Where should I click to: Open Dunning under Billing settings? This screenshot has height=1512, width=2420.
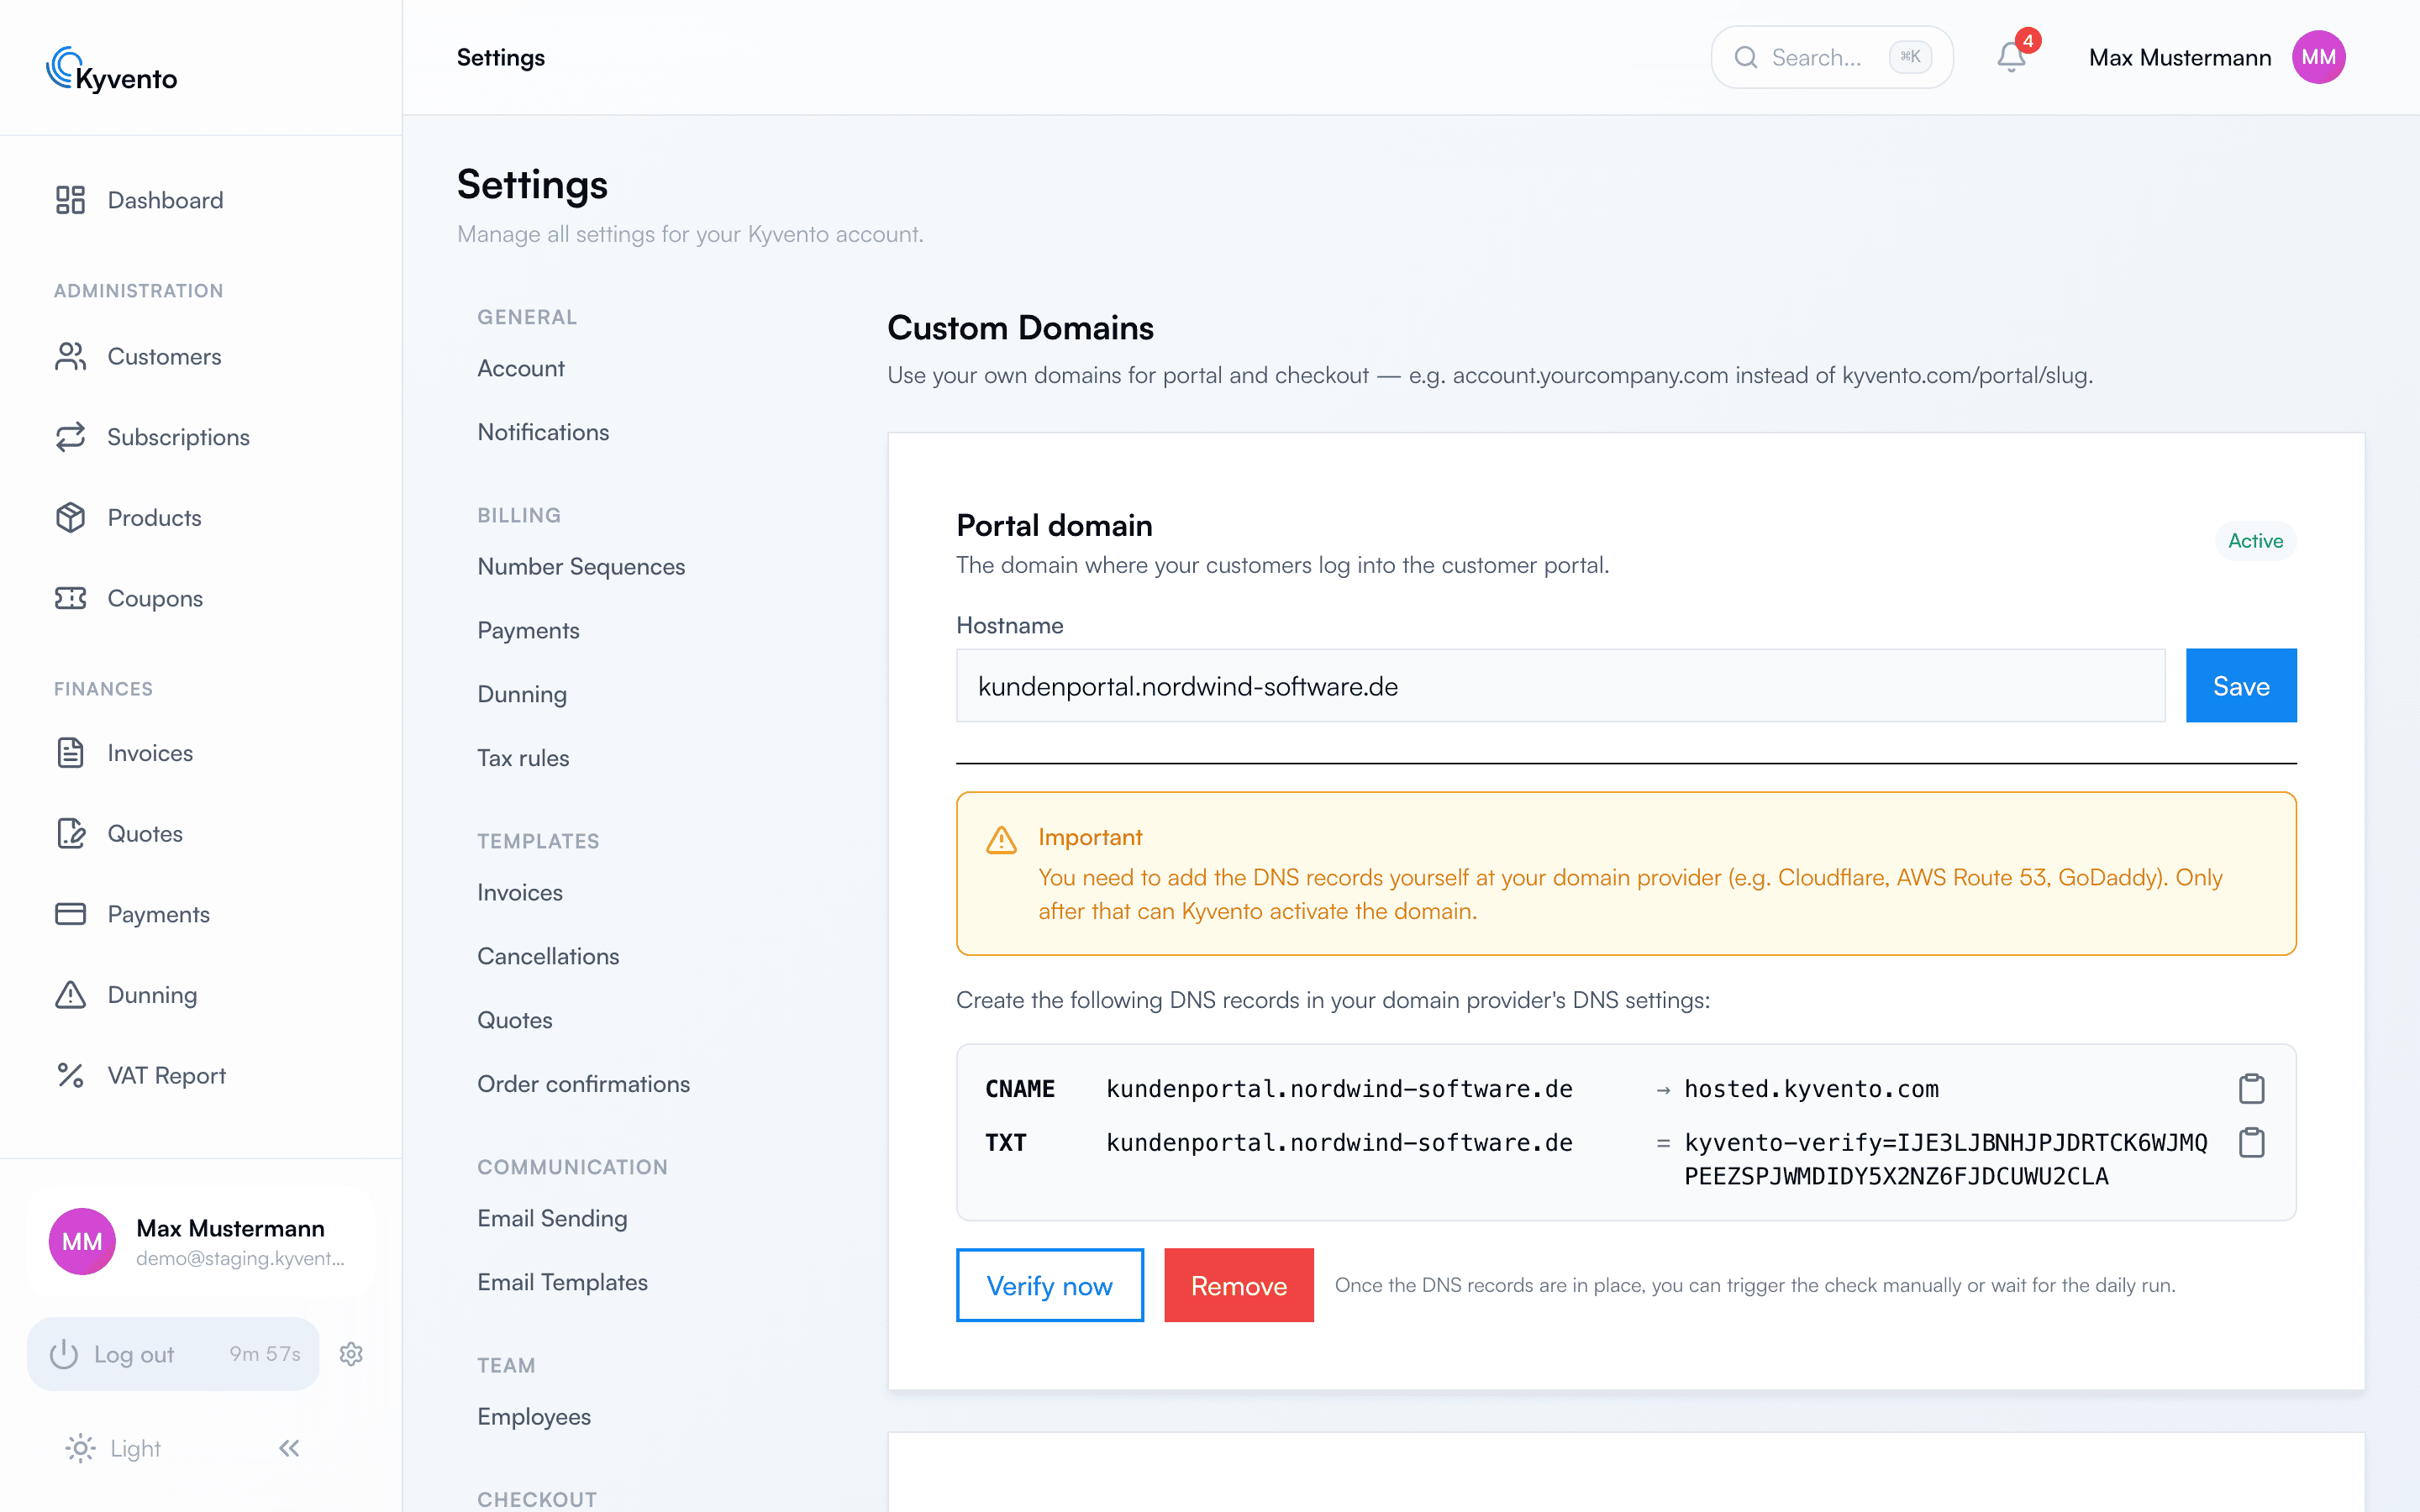[522, 694]
